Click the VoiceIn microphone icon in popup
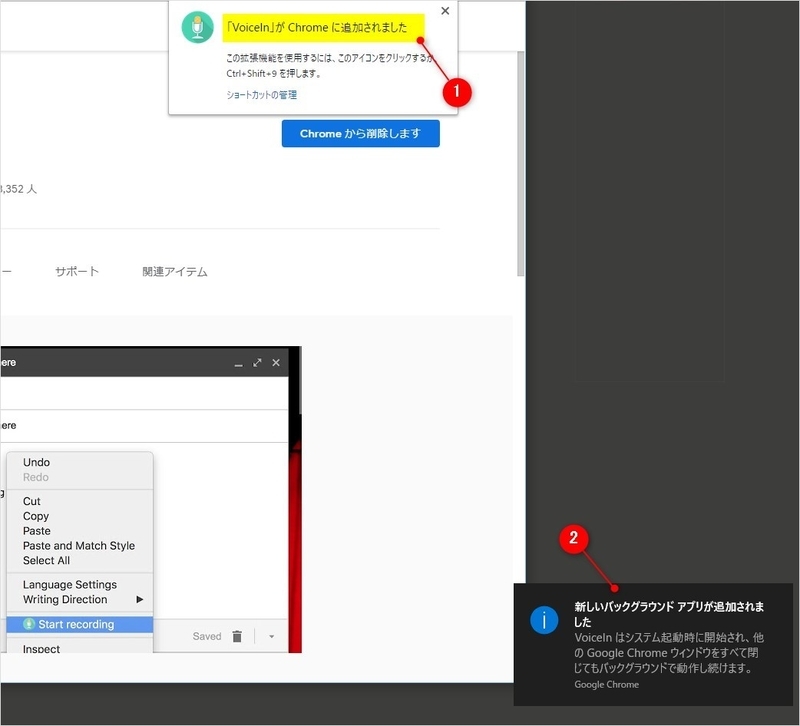 pos(197,27)
